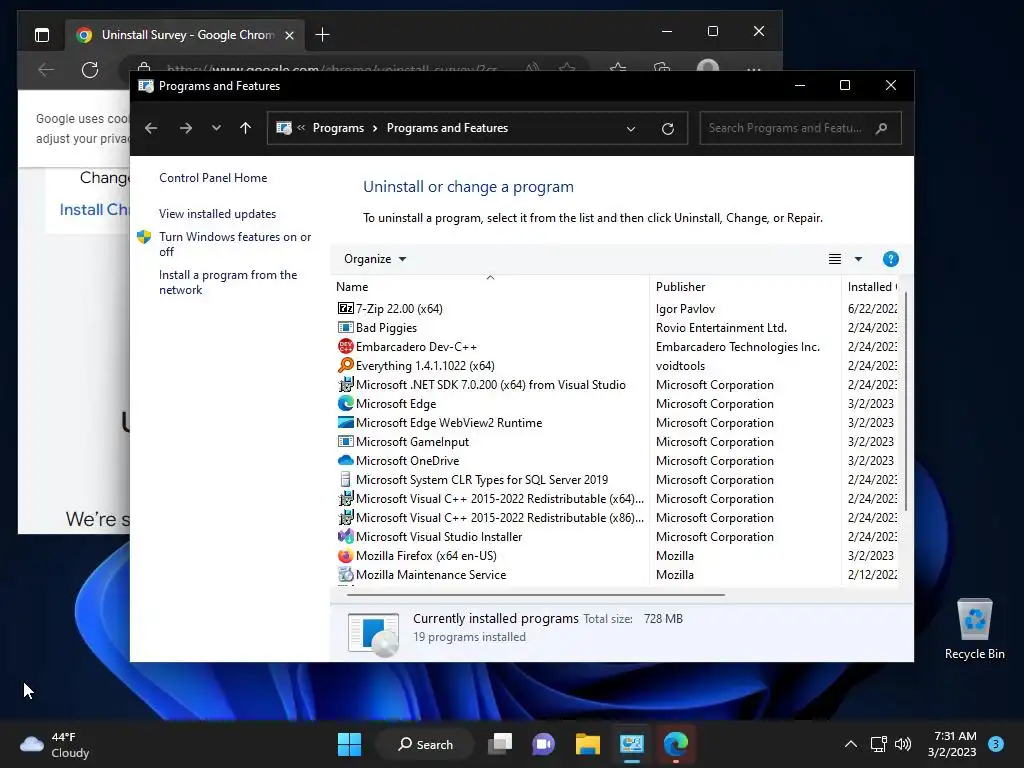This screenshot has height=768, width=1024.
Task: Expand the breadcrumb overflow chevrons
Action: pyautogui.click(x=301, y=127)
